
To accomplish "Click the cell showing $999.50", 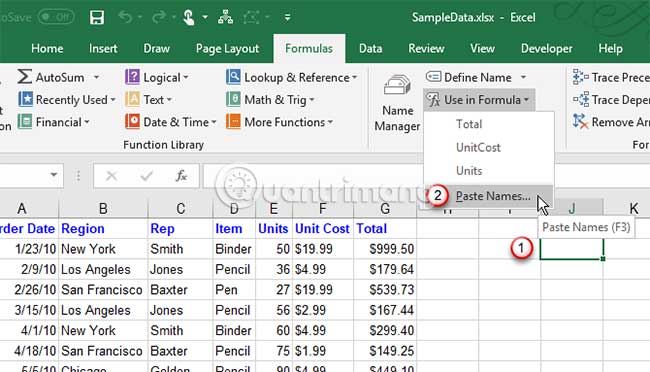I will point(385,249).
